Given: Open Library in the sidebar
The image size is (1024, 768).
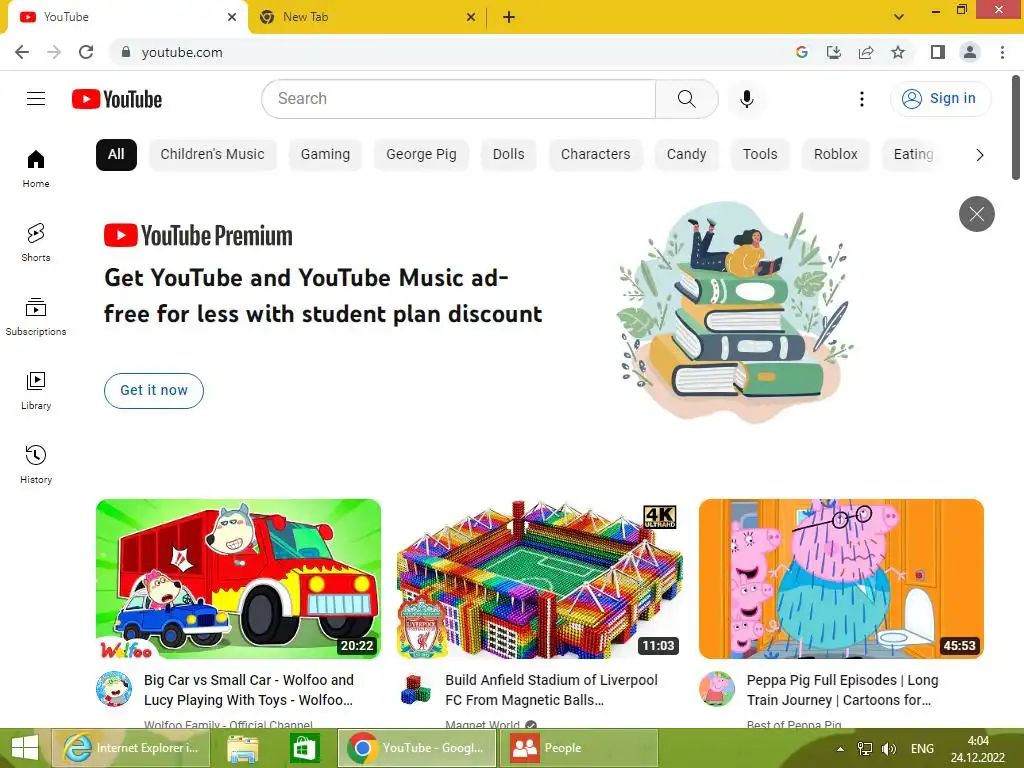Looking at the screenshot, I should point(36,391).
